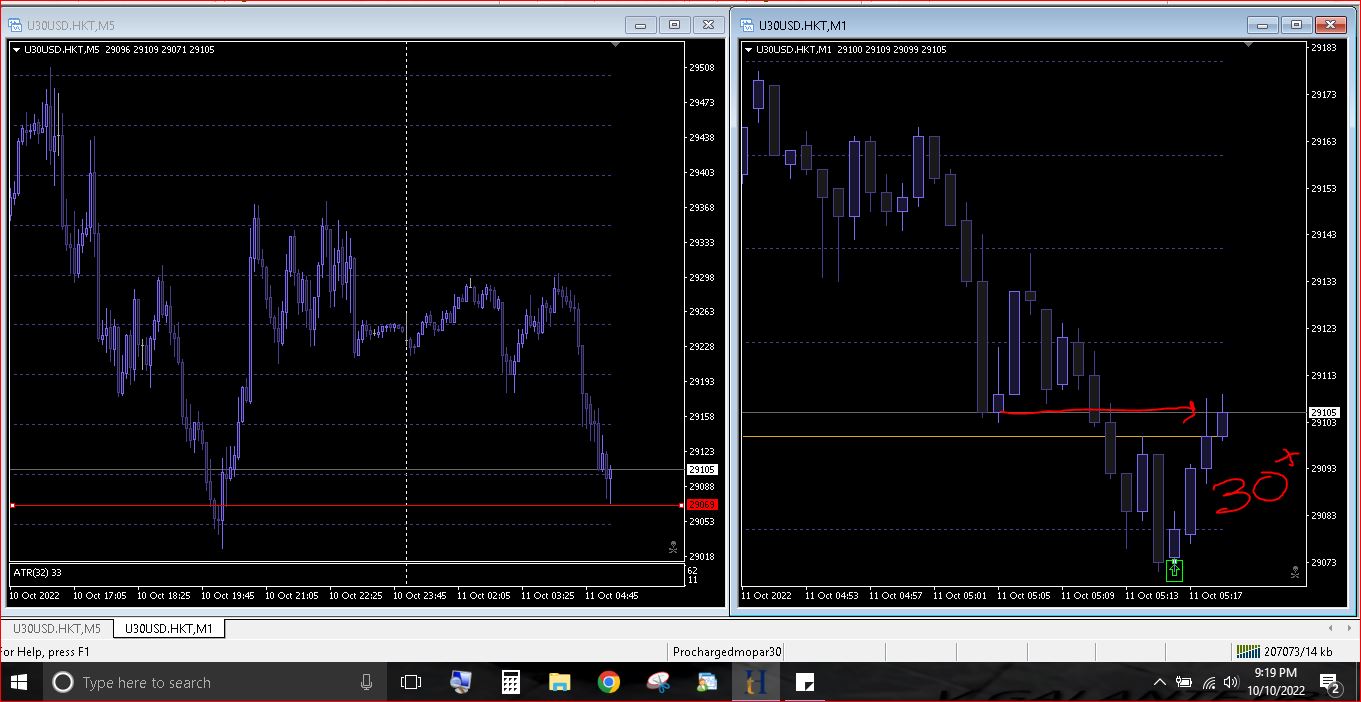Click the taskbar icon left of trading terminal
The image size is (1361, 702).
(x=707, y=682)
